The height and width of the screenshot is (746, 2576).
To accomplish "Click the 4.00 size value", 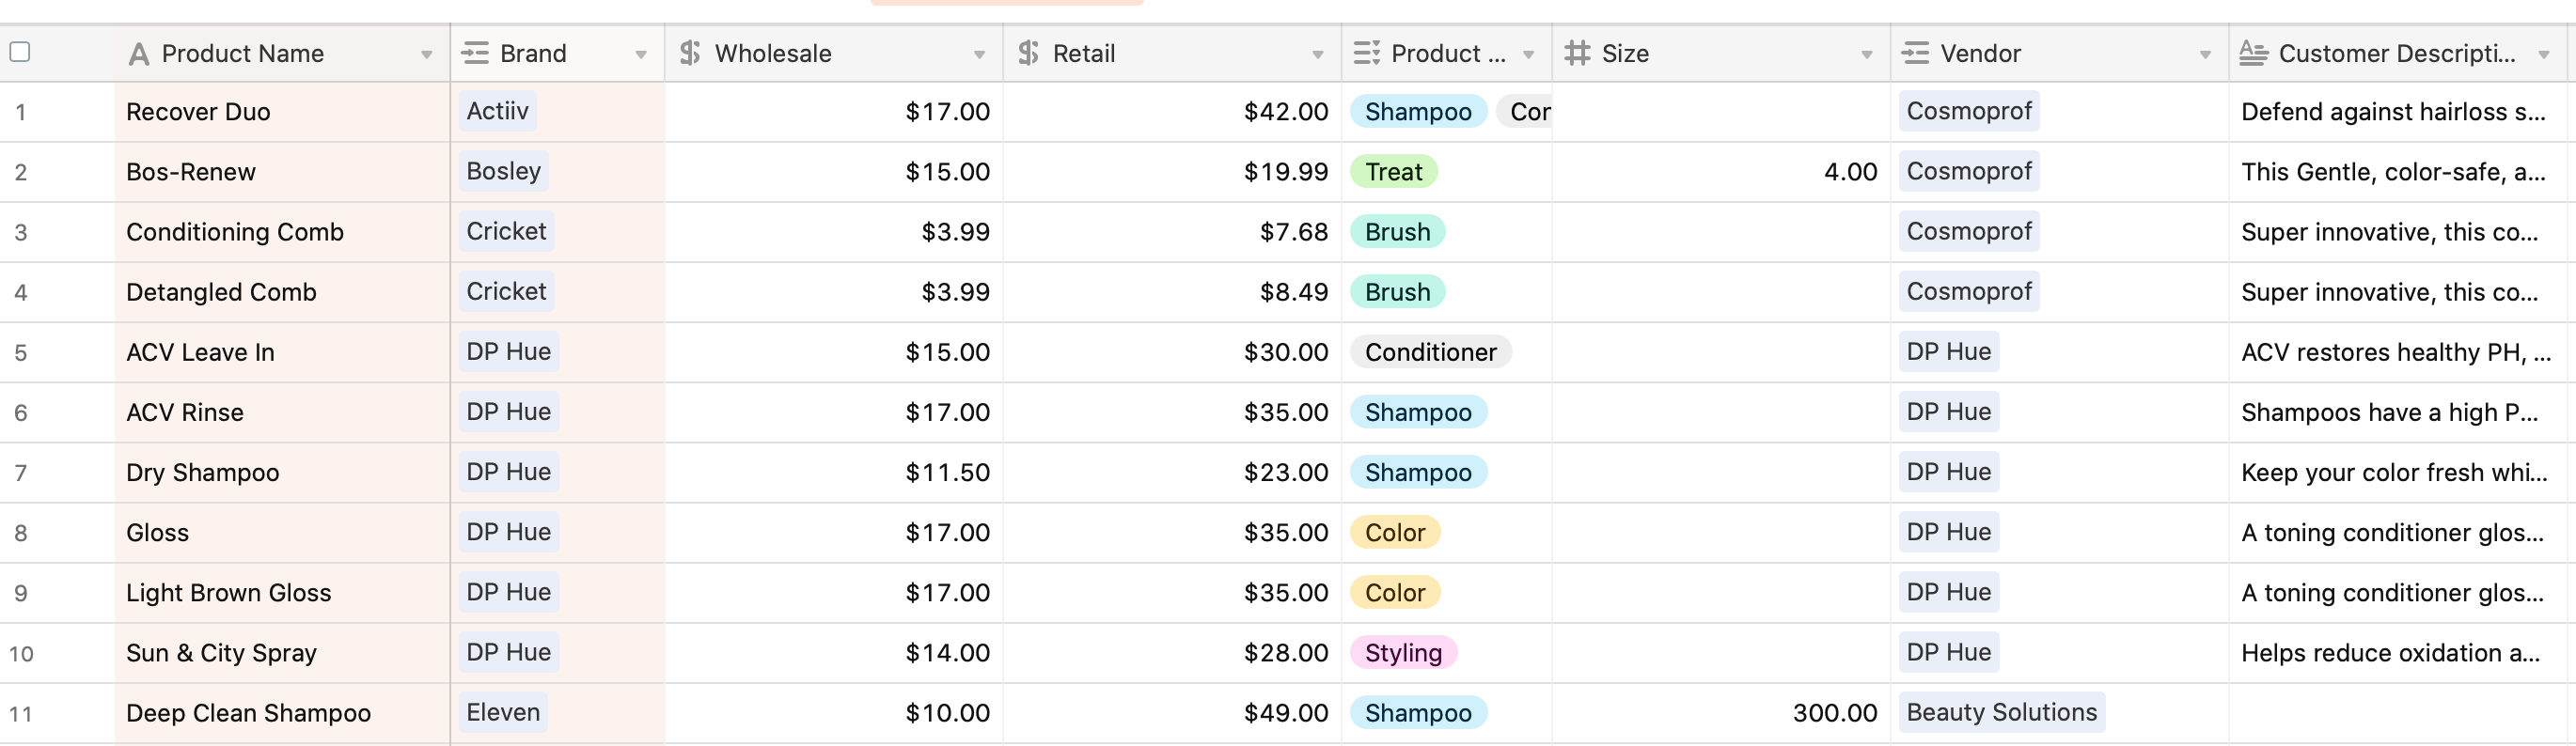I will (1850, 172).
